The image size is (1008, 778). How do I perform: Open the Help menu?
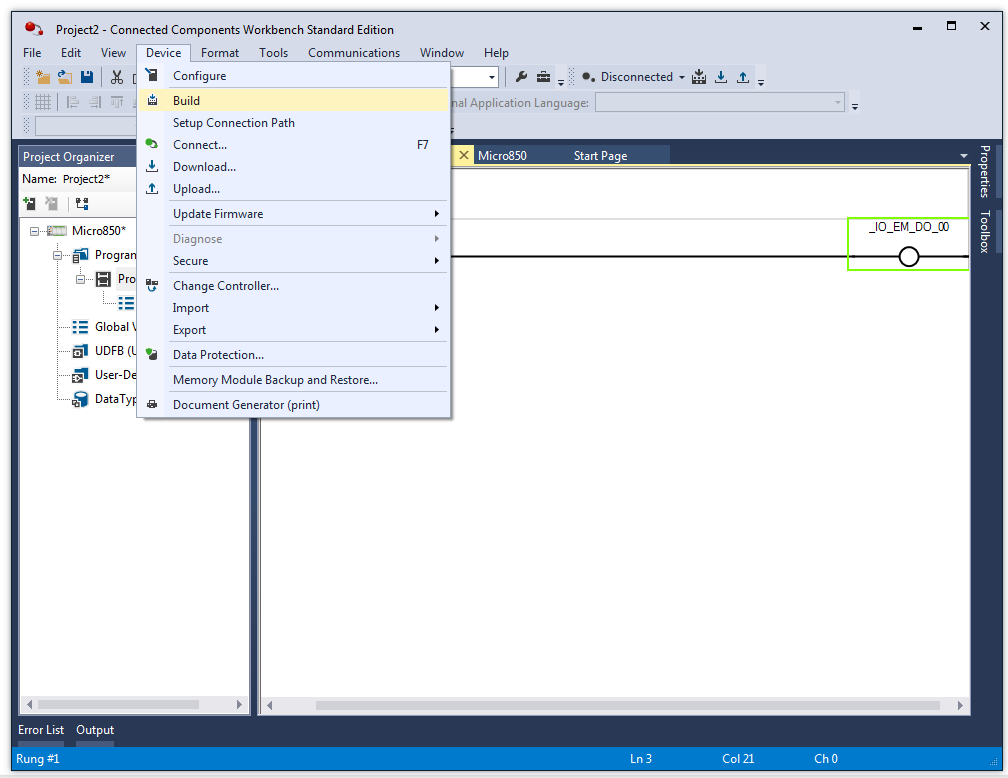pos(496,53)
